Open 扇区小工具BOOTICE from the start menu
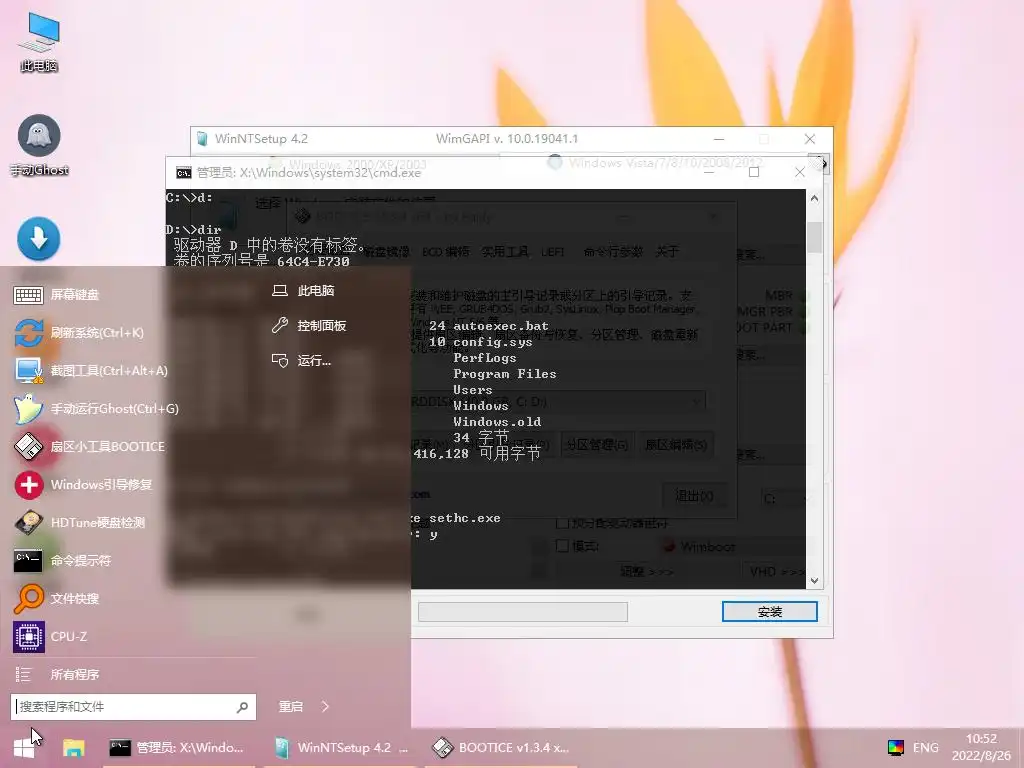 [x=89, y=446]
